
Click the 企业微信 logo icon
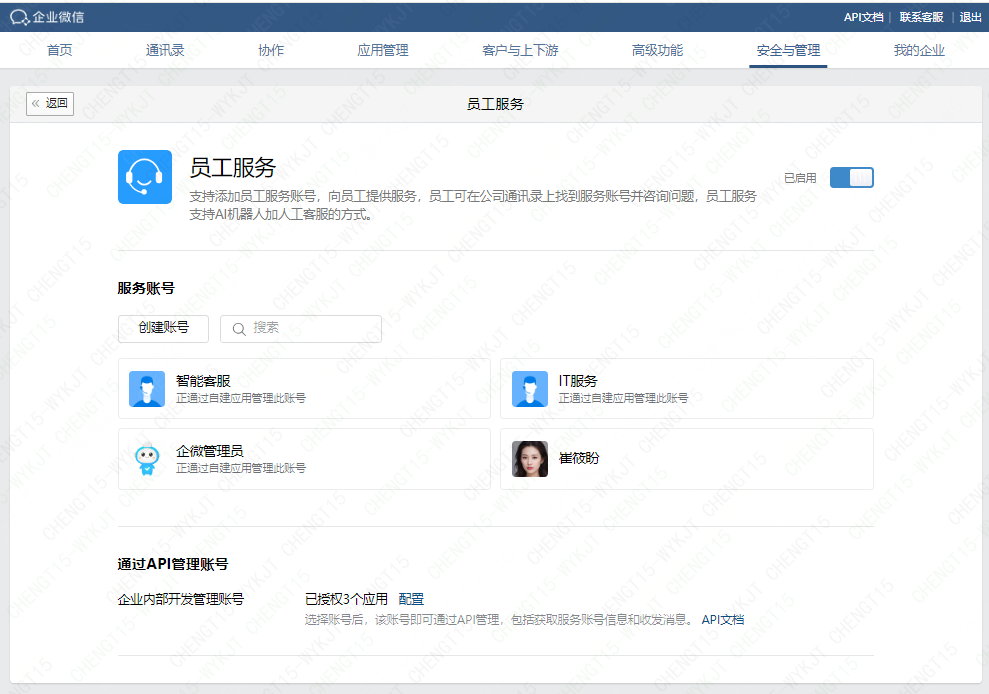20,18
